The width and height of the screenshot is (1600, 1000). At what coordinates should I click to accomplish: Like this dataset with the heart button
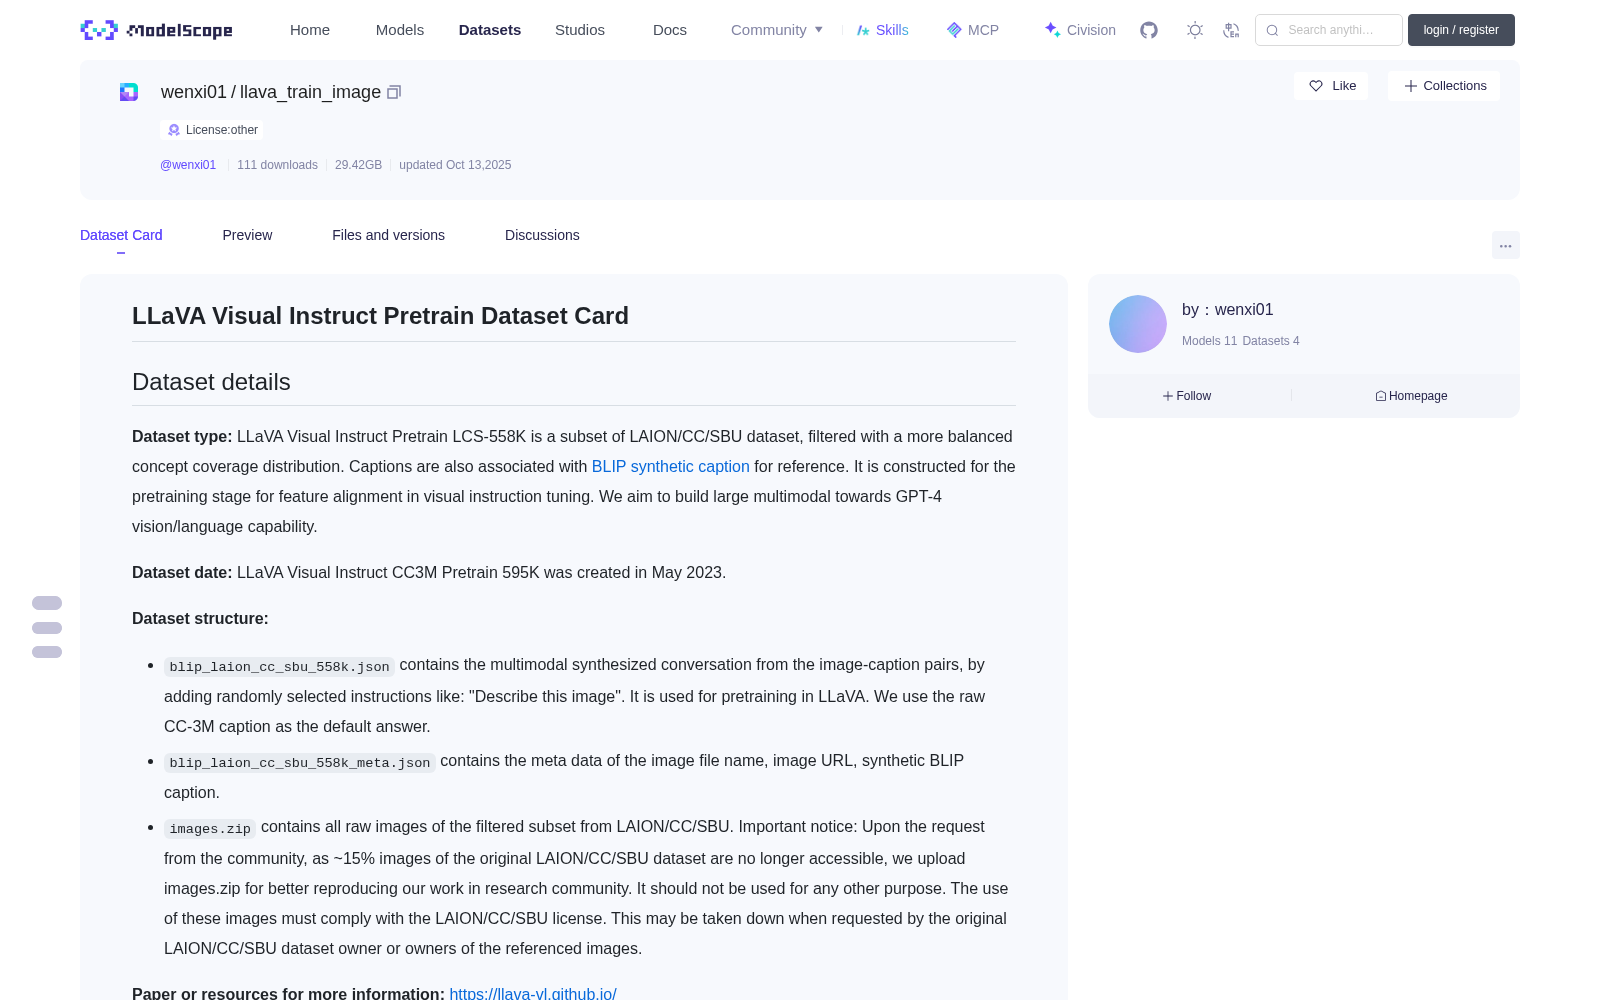[x=1331, y=86]
